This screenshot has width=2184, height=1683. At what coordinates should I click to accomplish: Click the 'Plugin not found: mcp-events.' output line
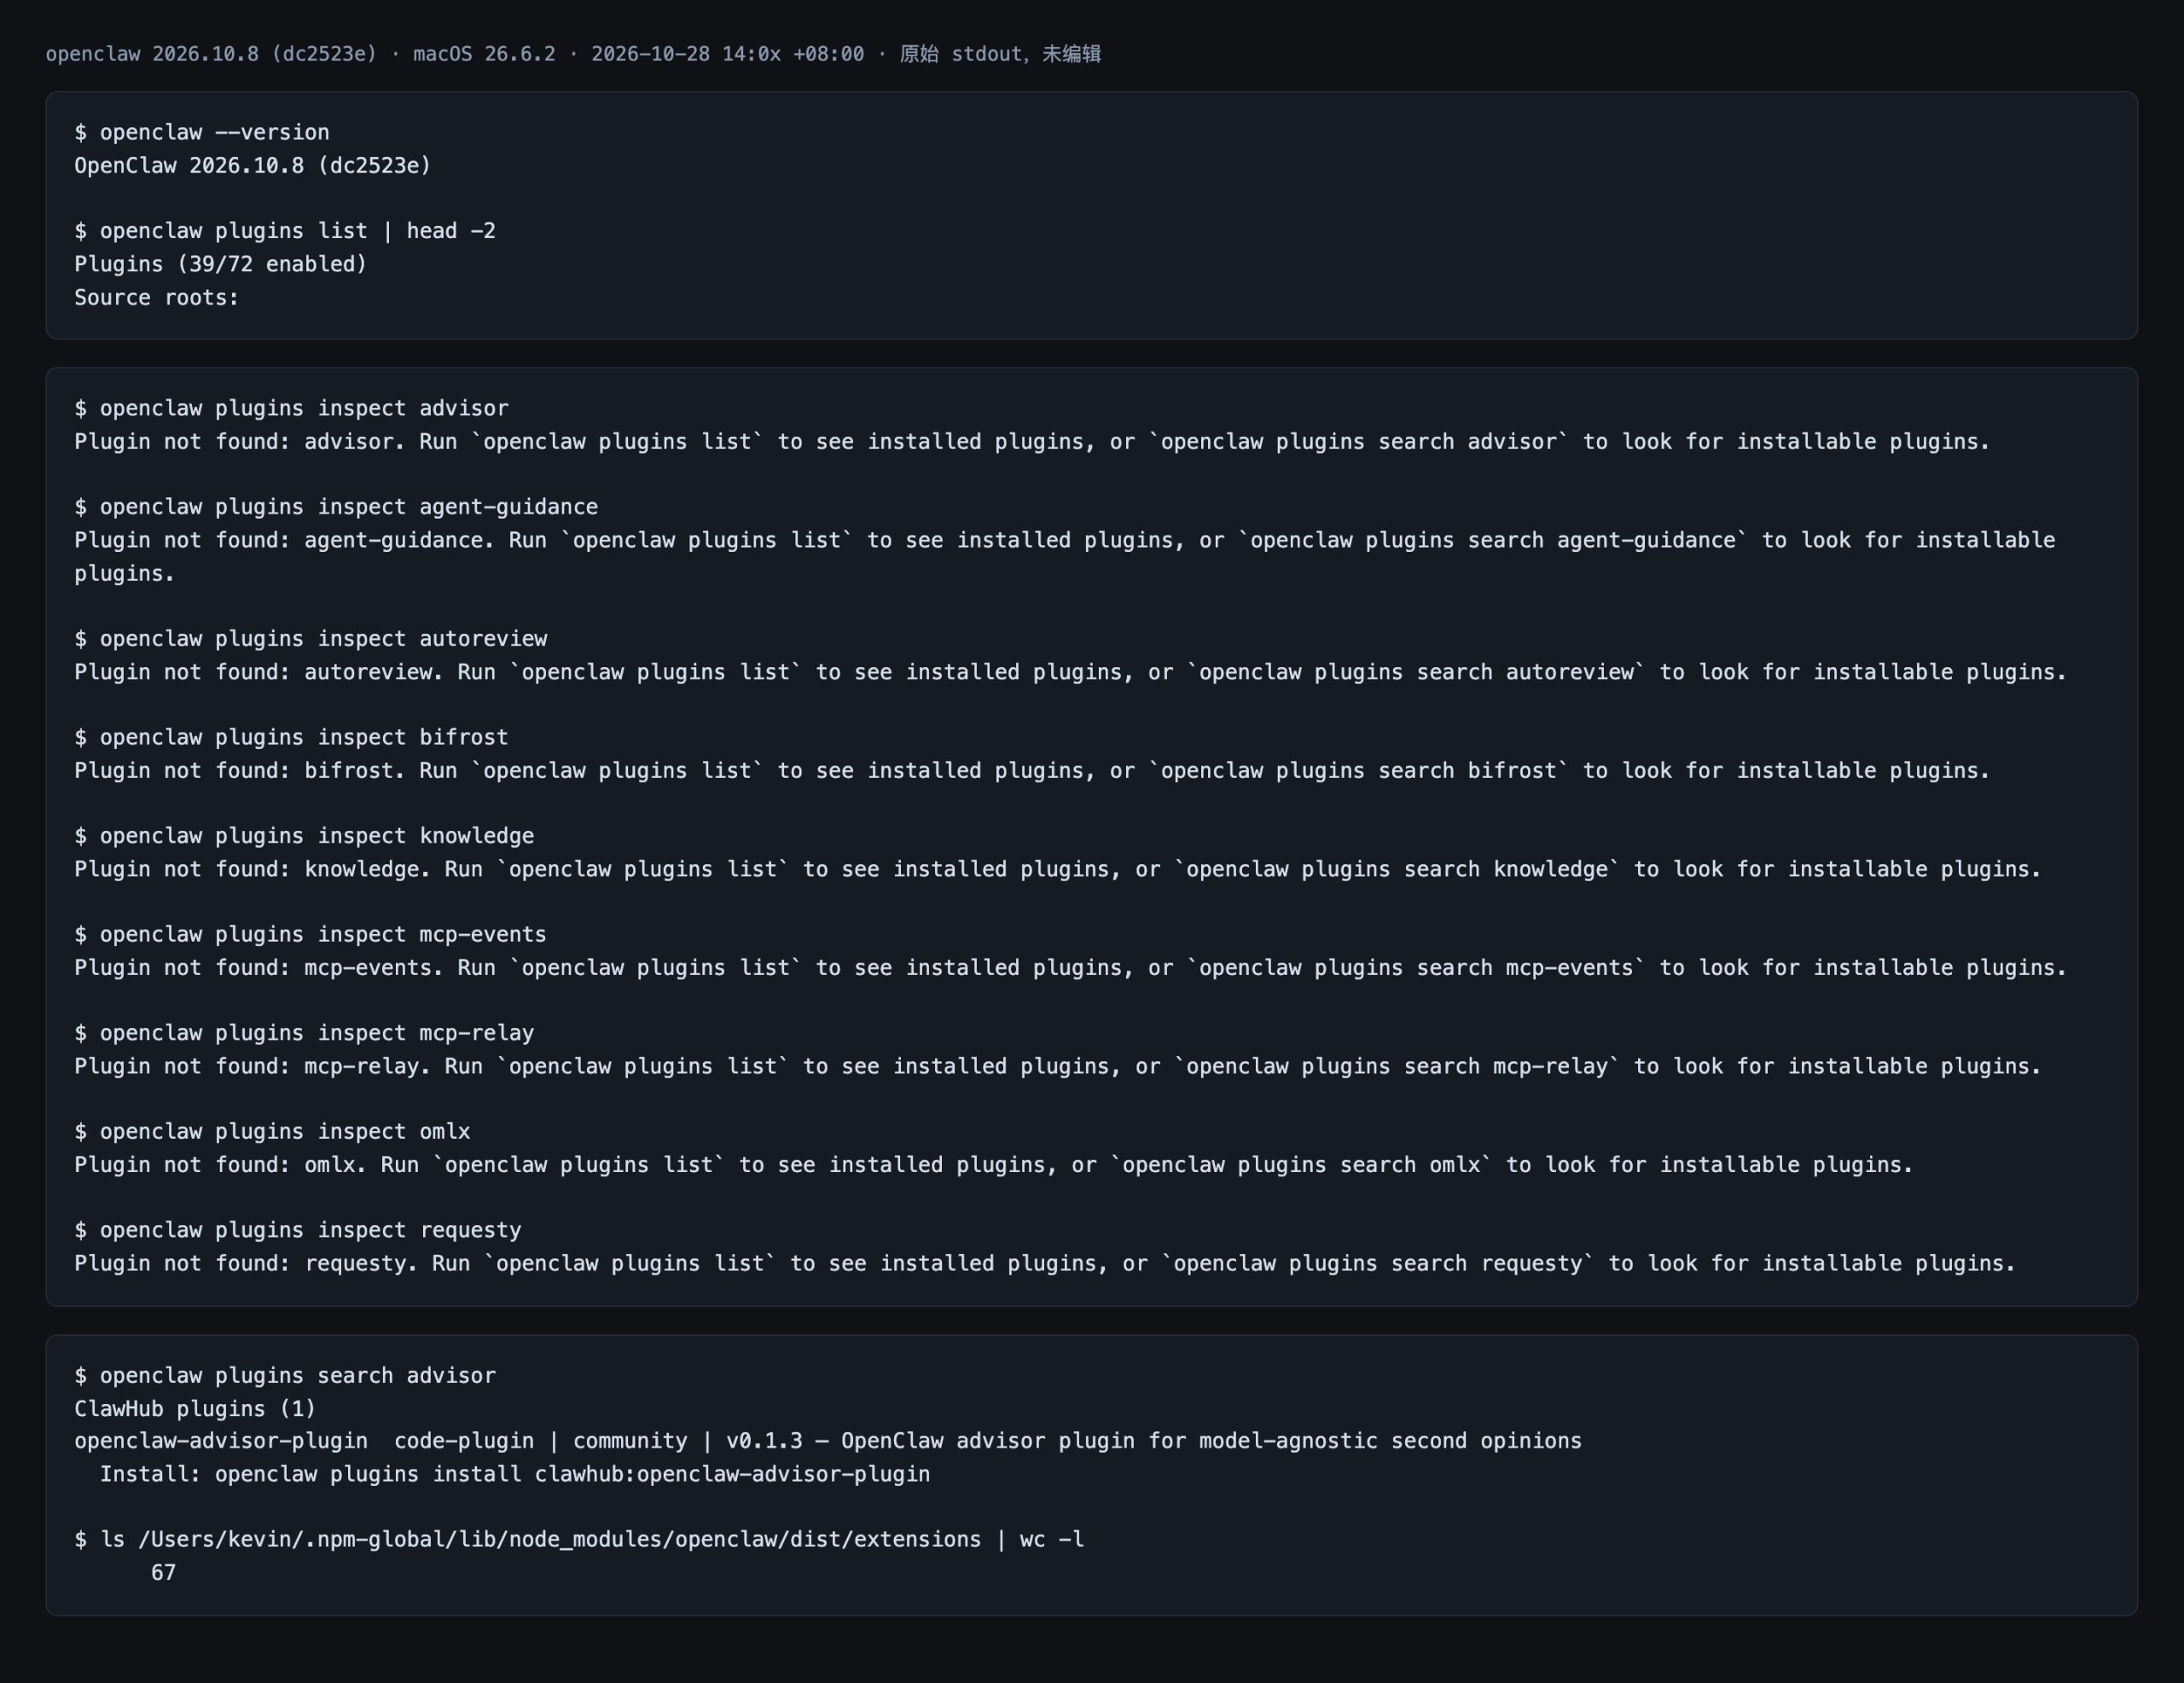click(x=1070, y=967)
